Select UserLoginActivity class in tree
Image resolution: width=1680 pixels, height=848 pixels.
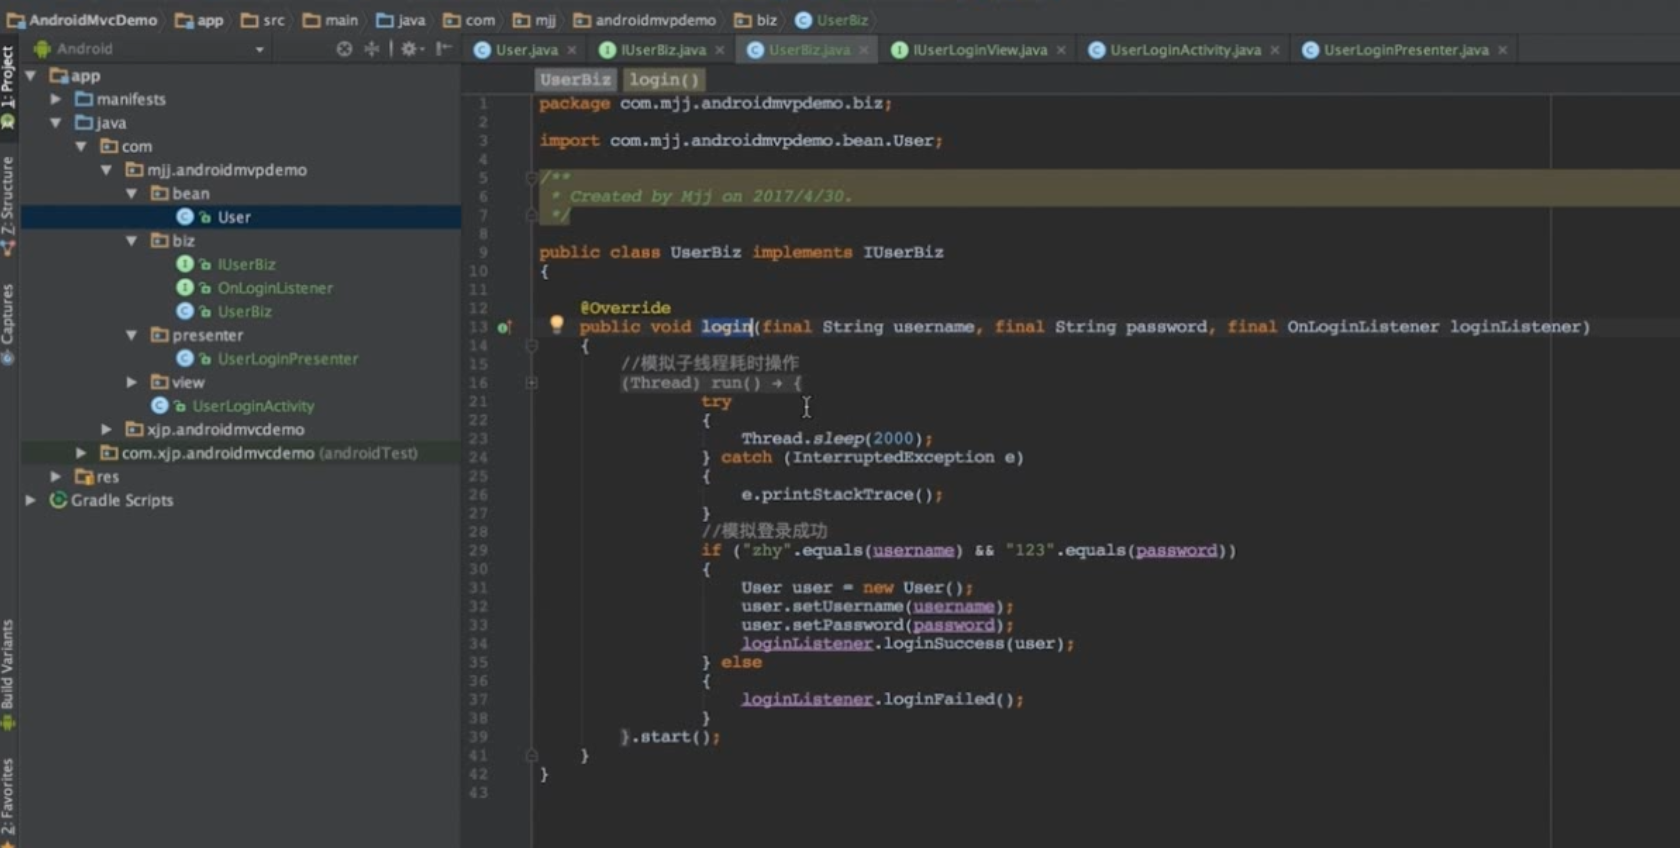[253, 406]
